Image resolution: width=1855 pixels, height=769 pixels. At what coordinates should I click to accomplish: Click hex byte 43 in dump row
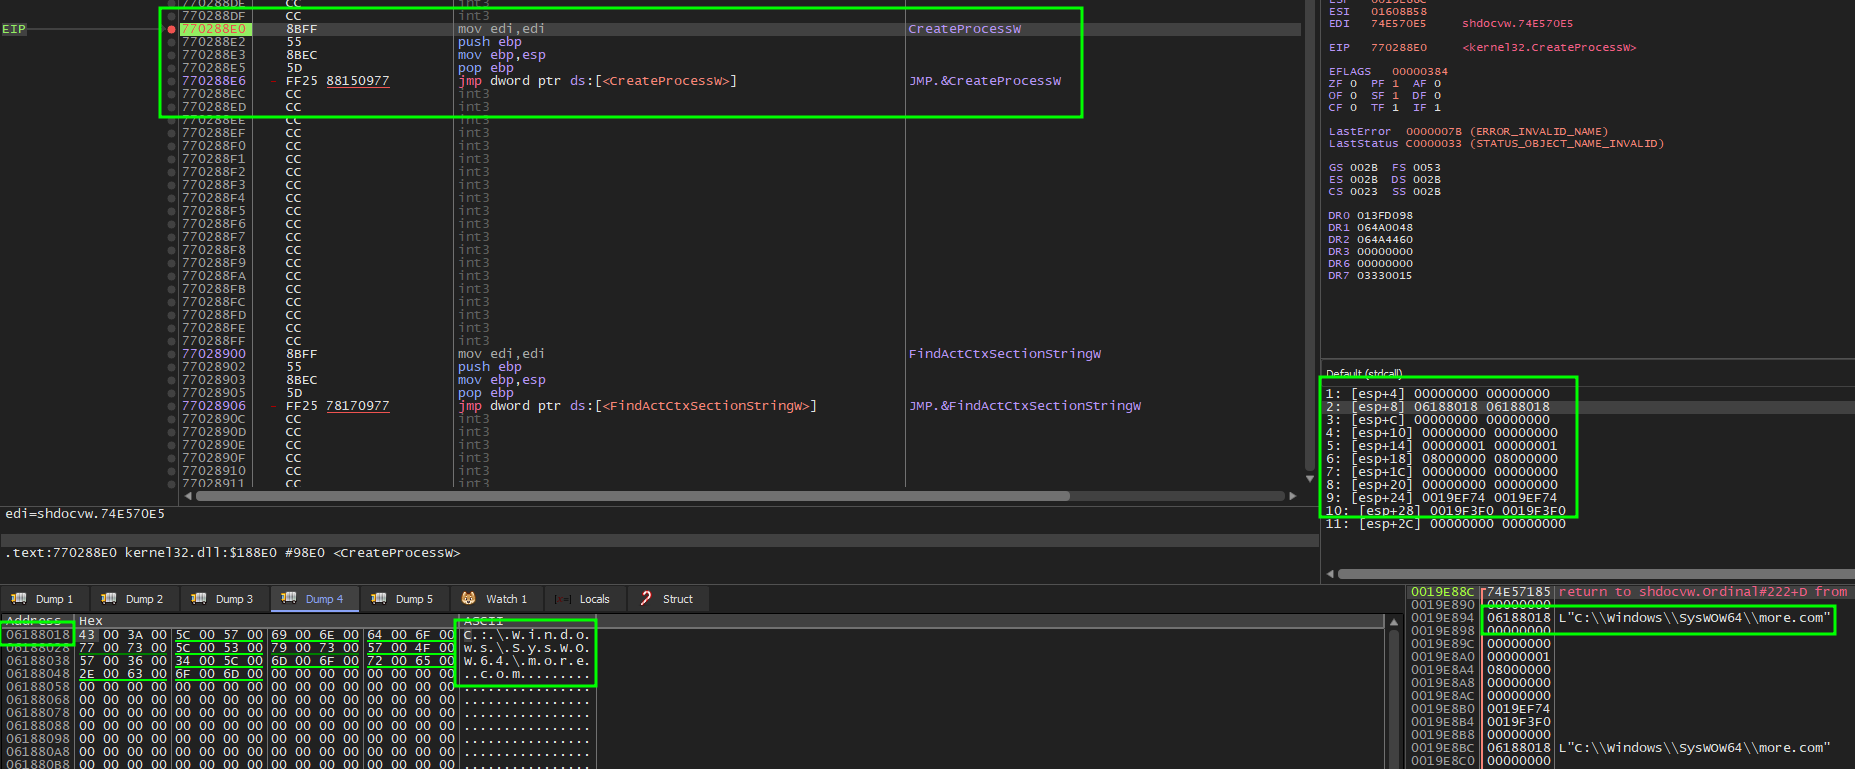coord(87,635)
